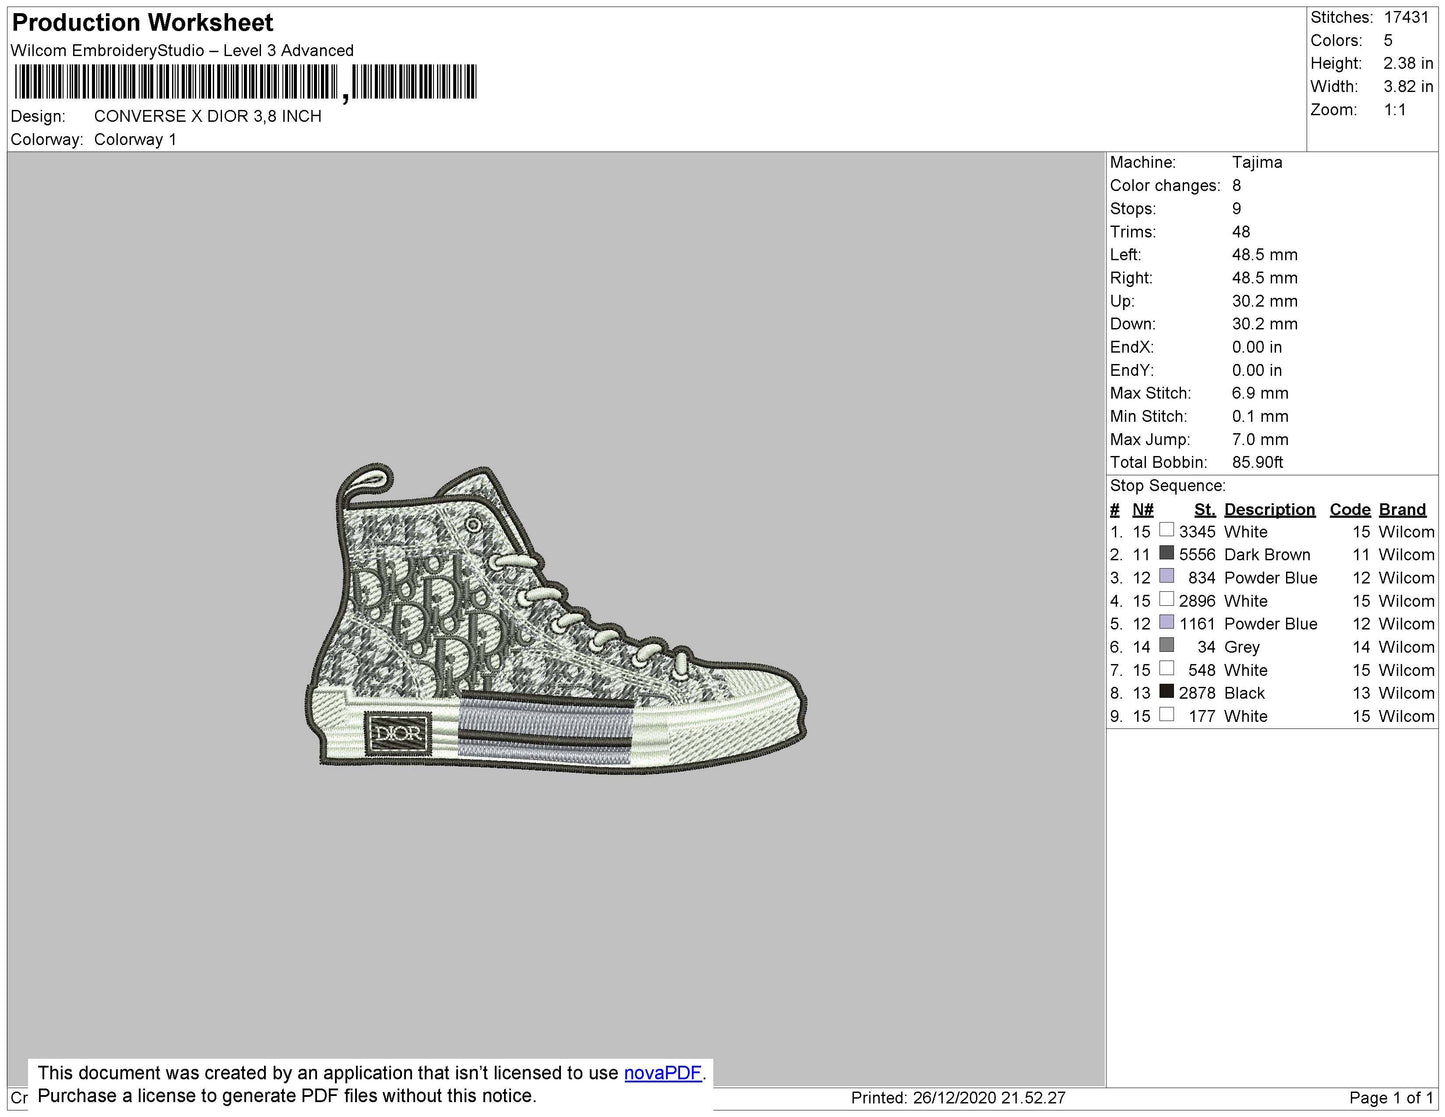1445x1117 pixels.
Task: Click the Left value 48.5 mm
Action: (x=1265, y=254)
